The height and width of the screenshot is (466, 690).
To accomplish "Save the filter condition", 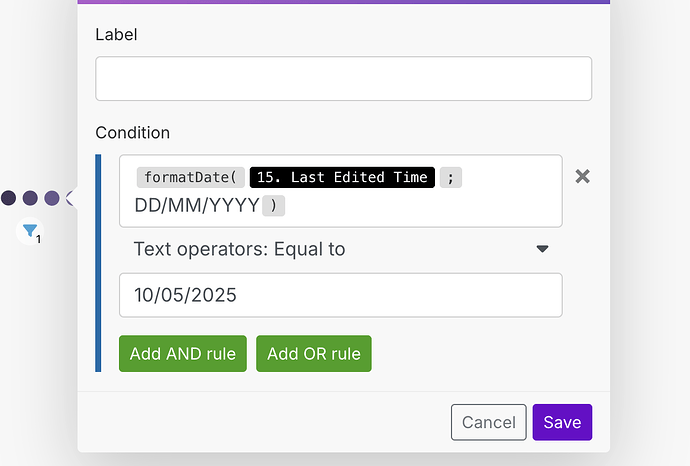I will pyautogui.click(x=562, y=422).
